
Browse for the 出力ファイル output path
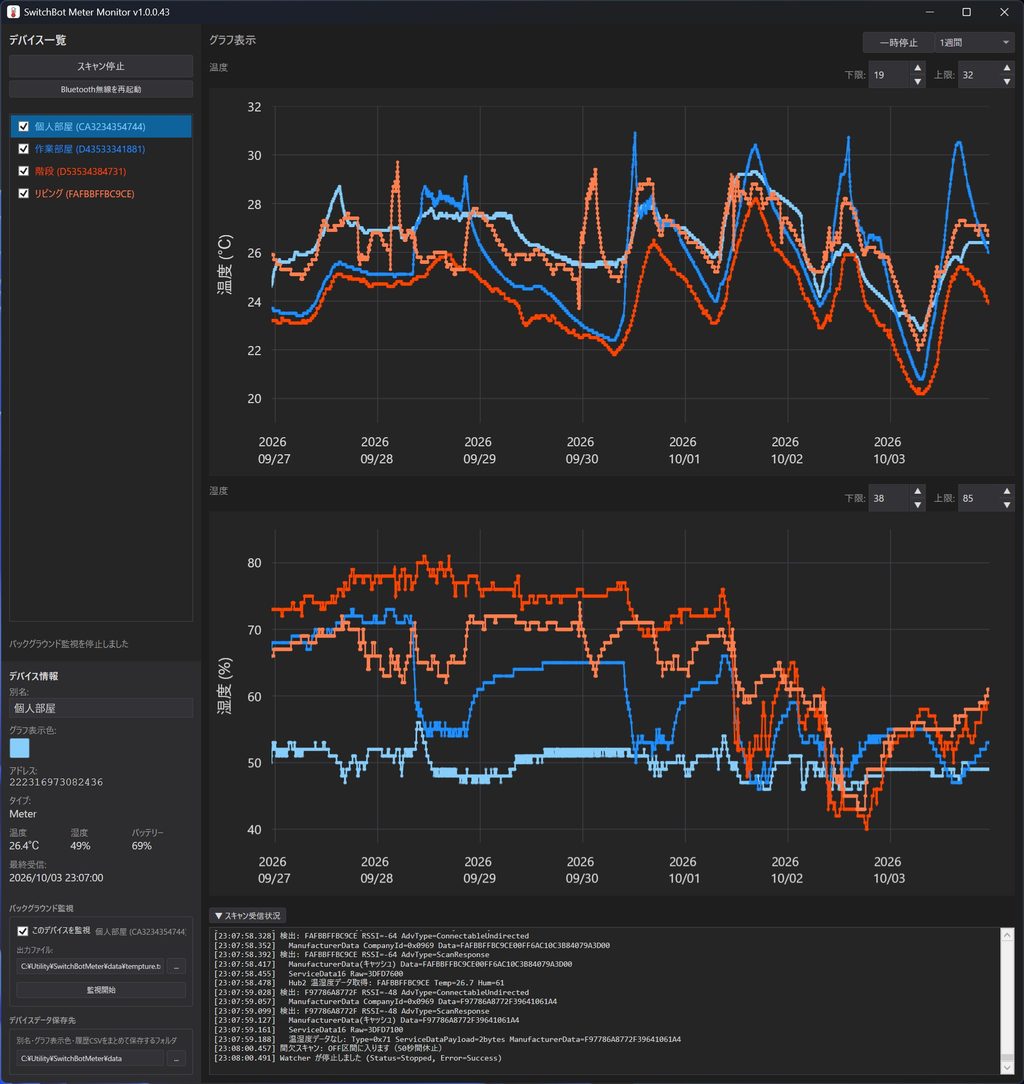pos(176,966)
